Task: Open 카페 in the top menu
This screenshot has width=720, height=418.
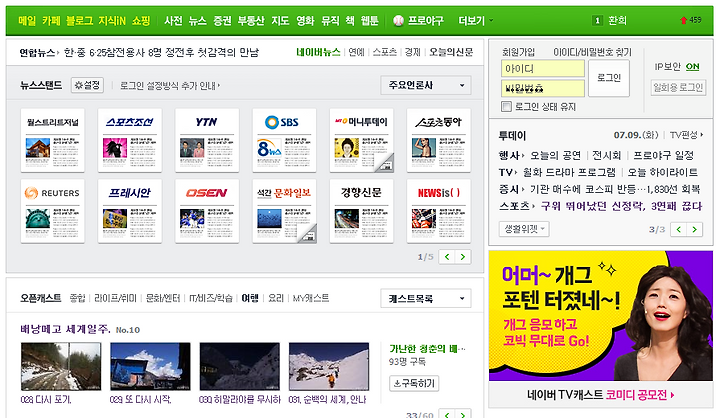Action: [x=51, y=21]
